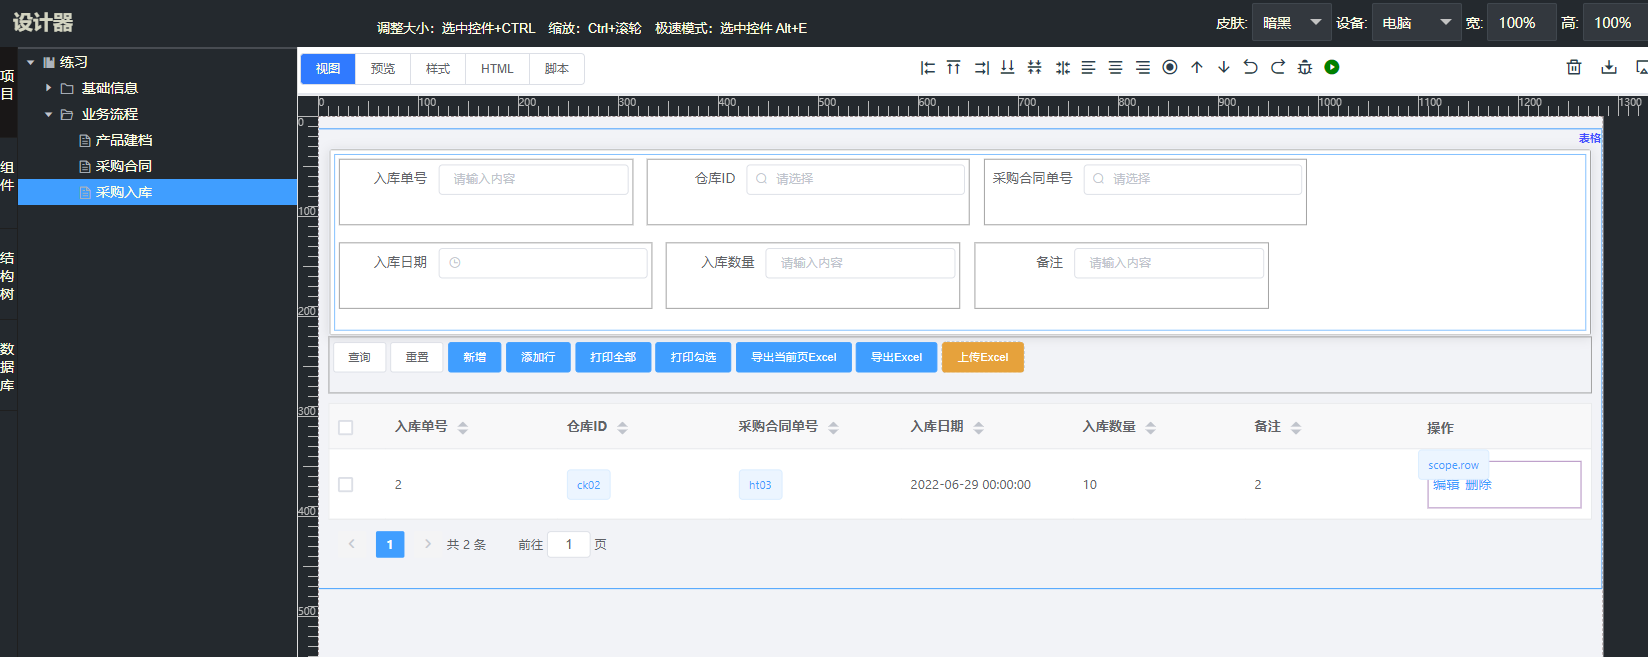Select 产品建档 in the project tree
Image resolution: width=1648 pixels, height=657 pixels.
click(124, 140)
